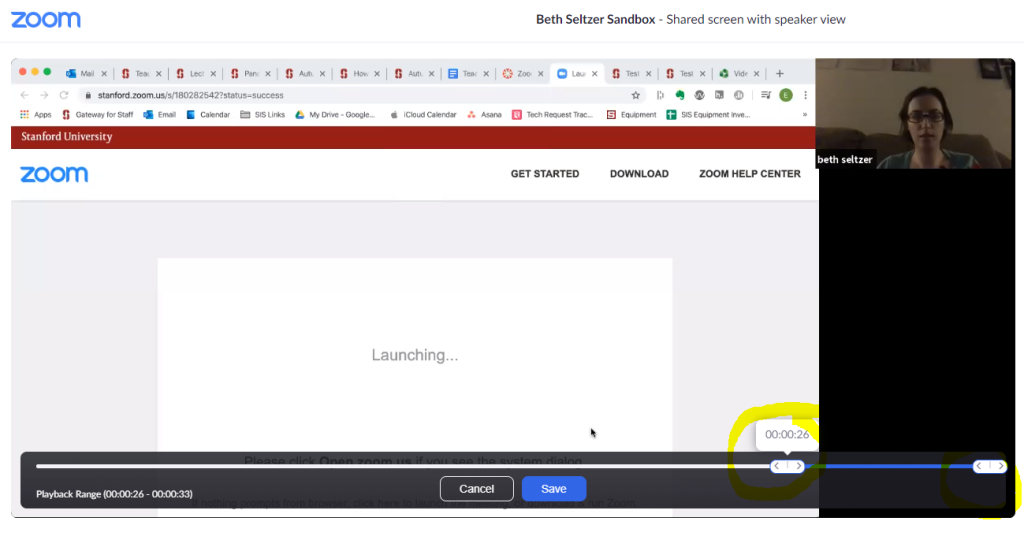Click the Evernote elephant extension icon
1024x540 pixels.
680,95
